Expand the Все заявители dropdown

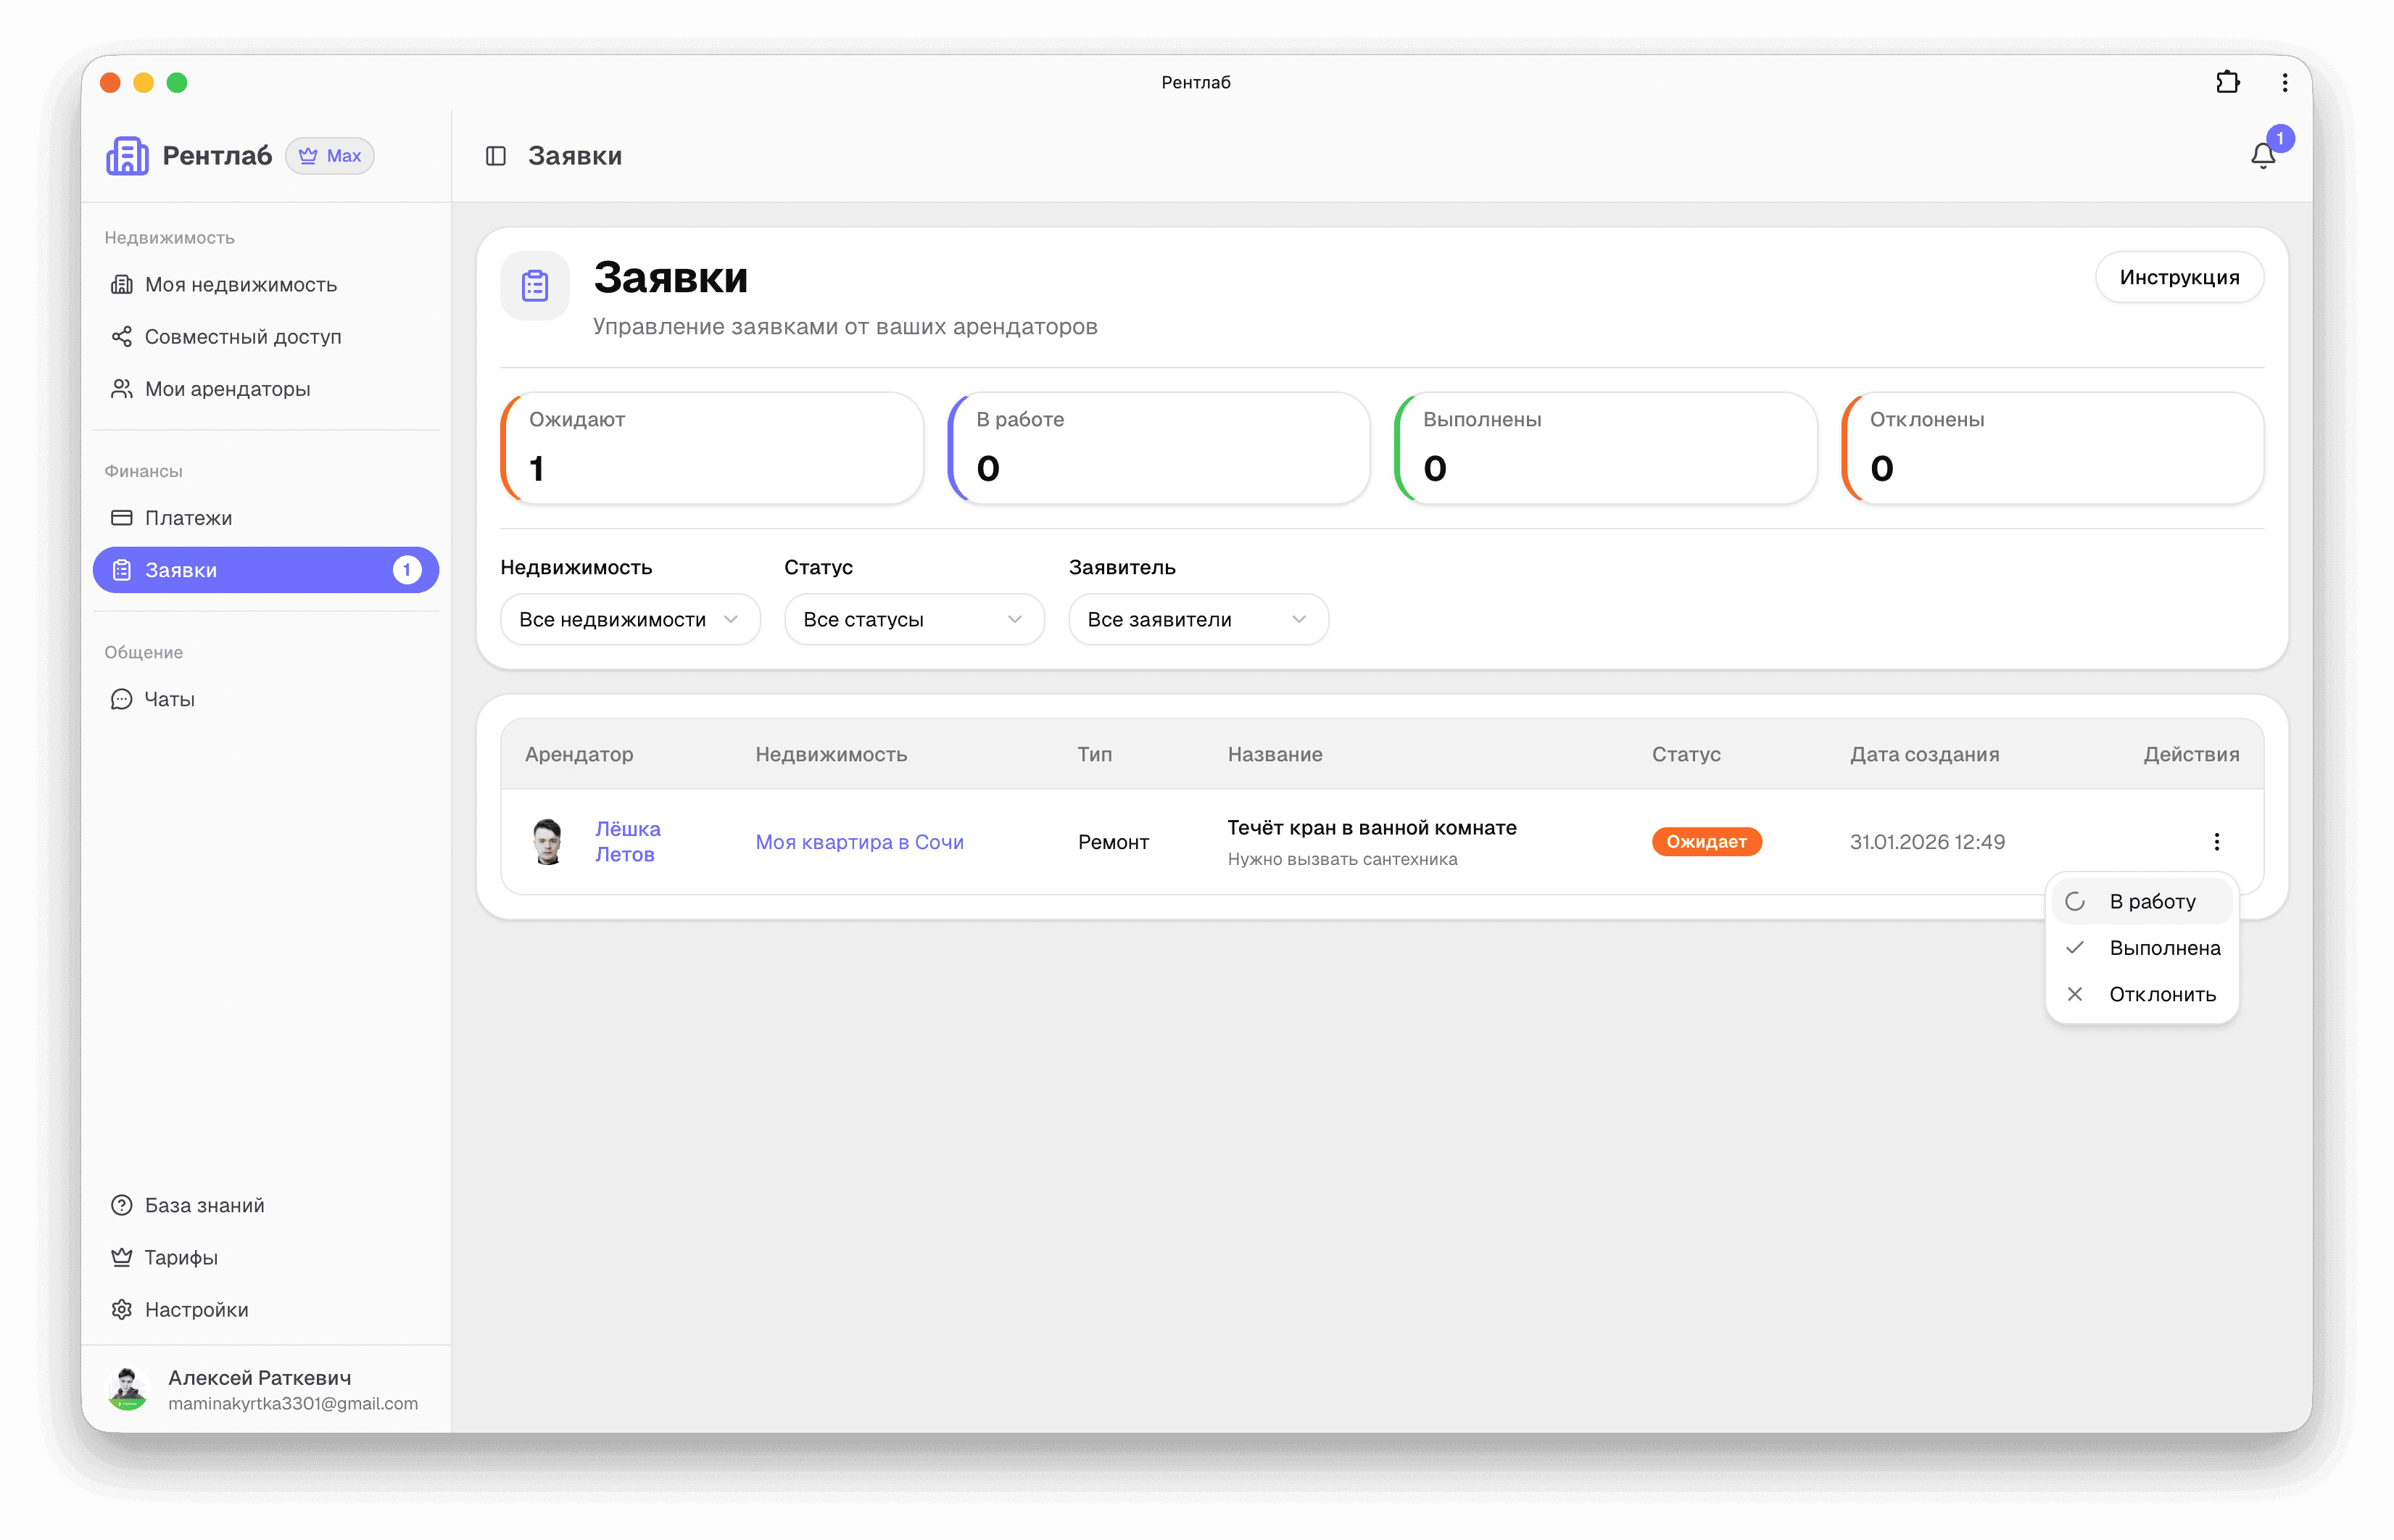tap(1198, 620)
